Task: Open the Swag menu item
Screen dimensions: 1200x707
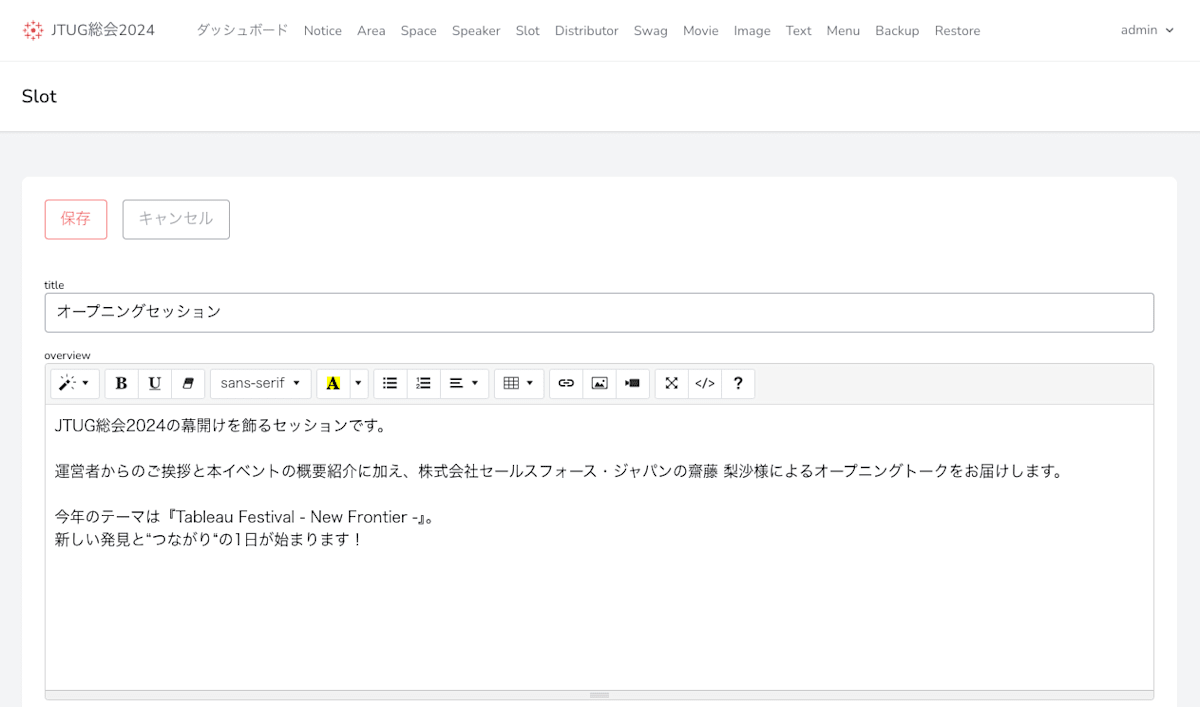Action: coord(651,30)
